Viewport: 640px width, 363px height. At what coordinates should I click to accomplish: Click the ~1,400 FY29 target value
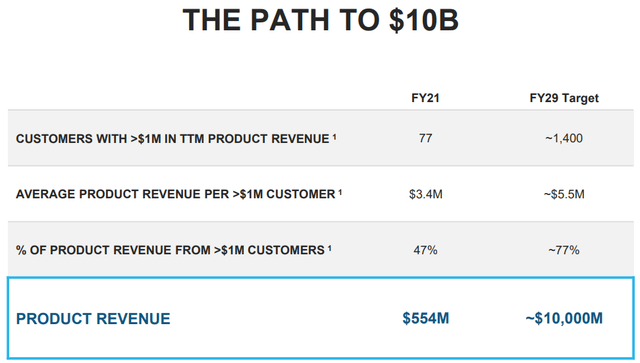click(564, 138)
